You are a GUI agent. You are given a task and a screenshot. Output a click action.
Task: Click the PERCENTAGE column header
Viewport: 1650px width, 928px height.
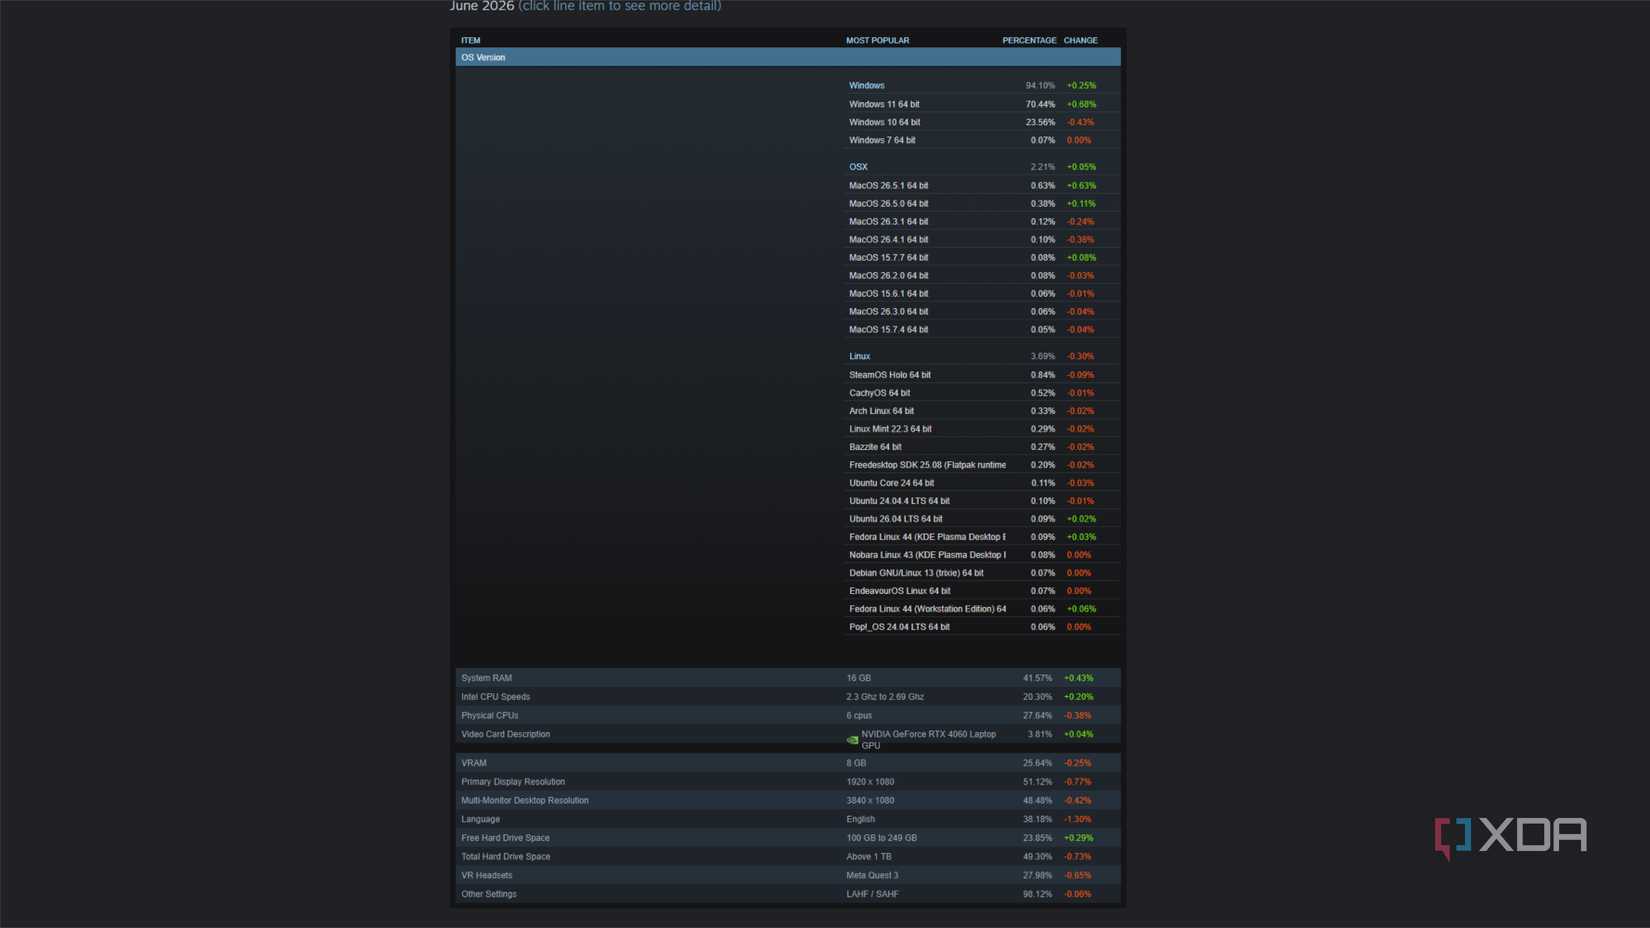[x=1029, y=41]
